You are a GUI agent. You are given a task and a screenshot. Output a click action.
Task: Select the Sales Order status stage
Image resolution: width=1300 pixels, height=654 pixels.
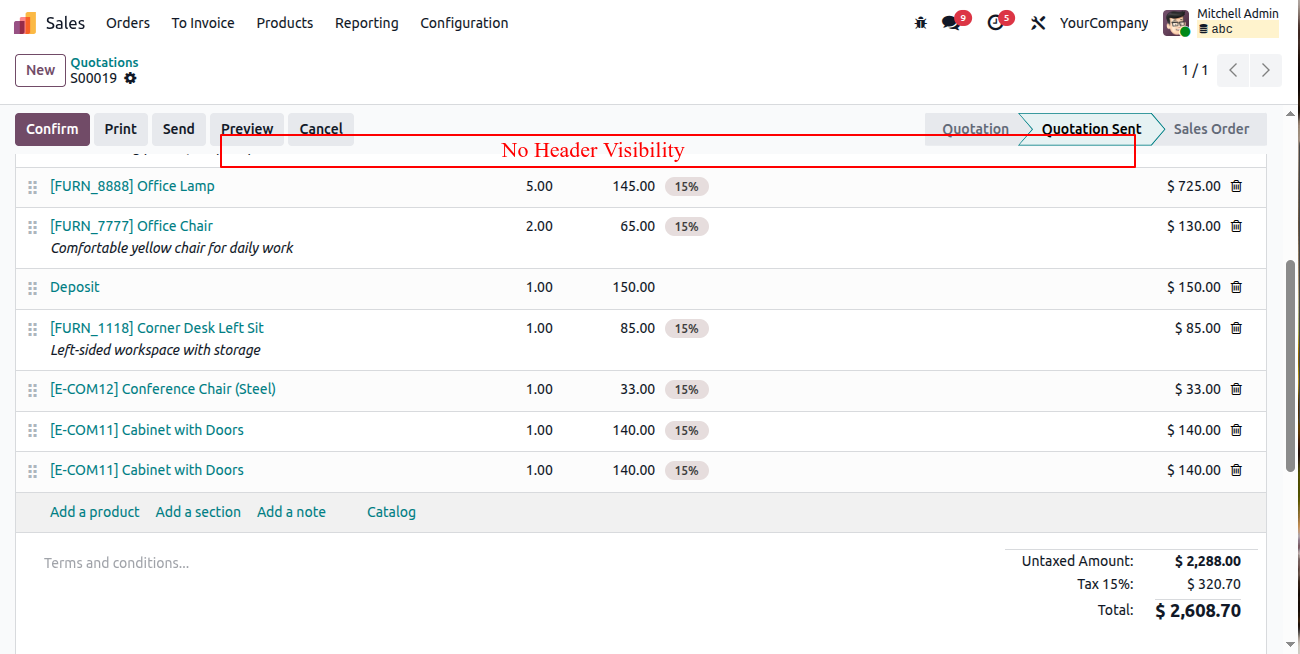(1211, 129)
